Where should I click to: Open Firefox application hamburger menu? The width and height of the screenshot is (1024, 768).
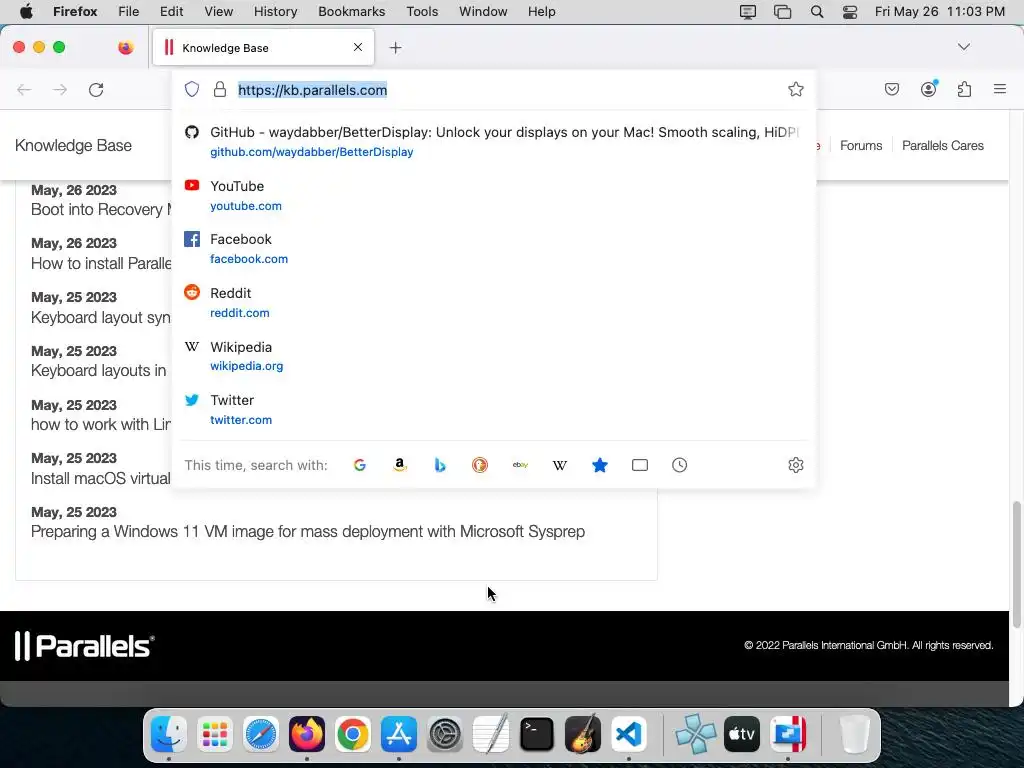click(x=1000, y=89)
